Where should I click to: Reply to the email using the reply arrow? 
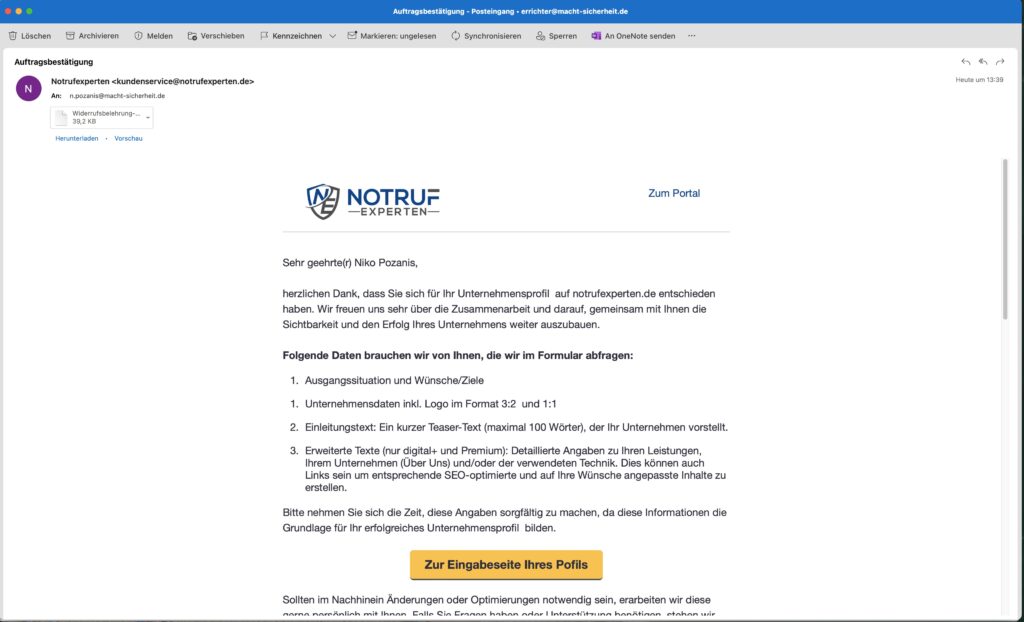(x=965, y=62)
